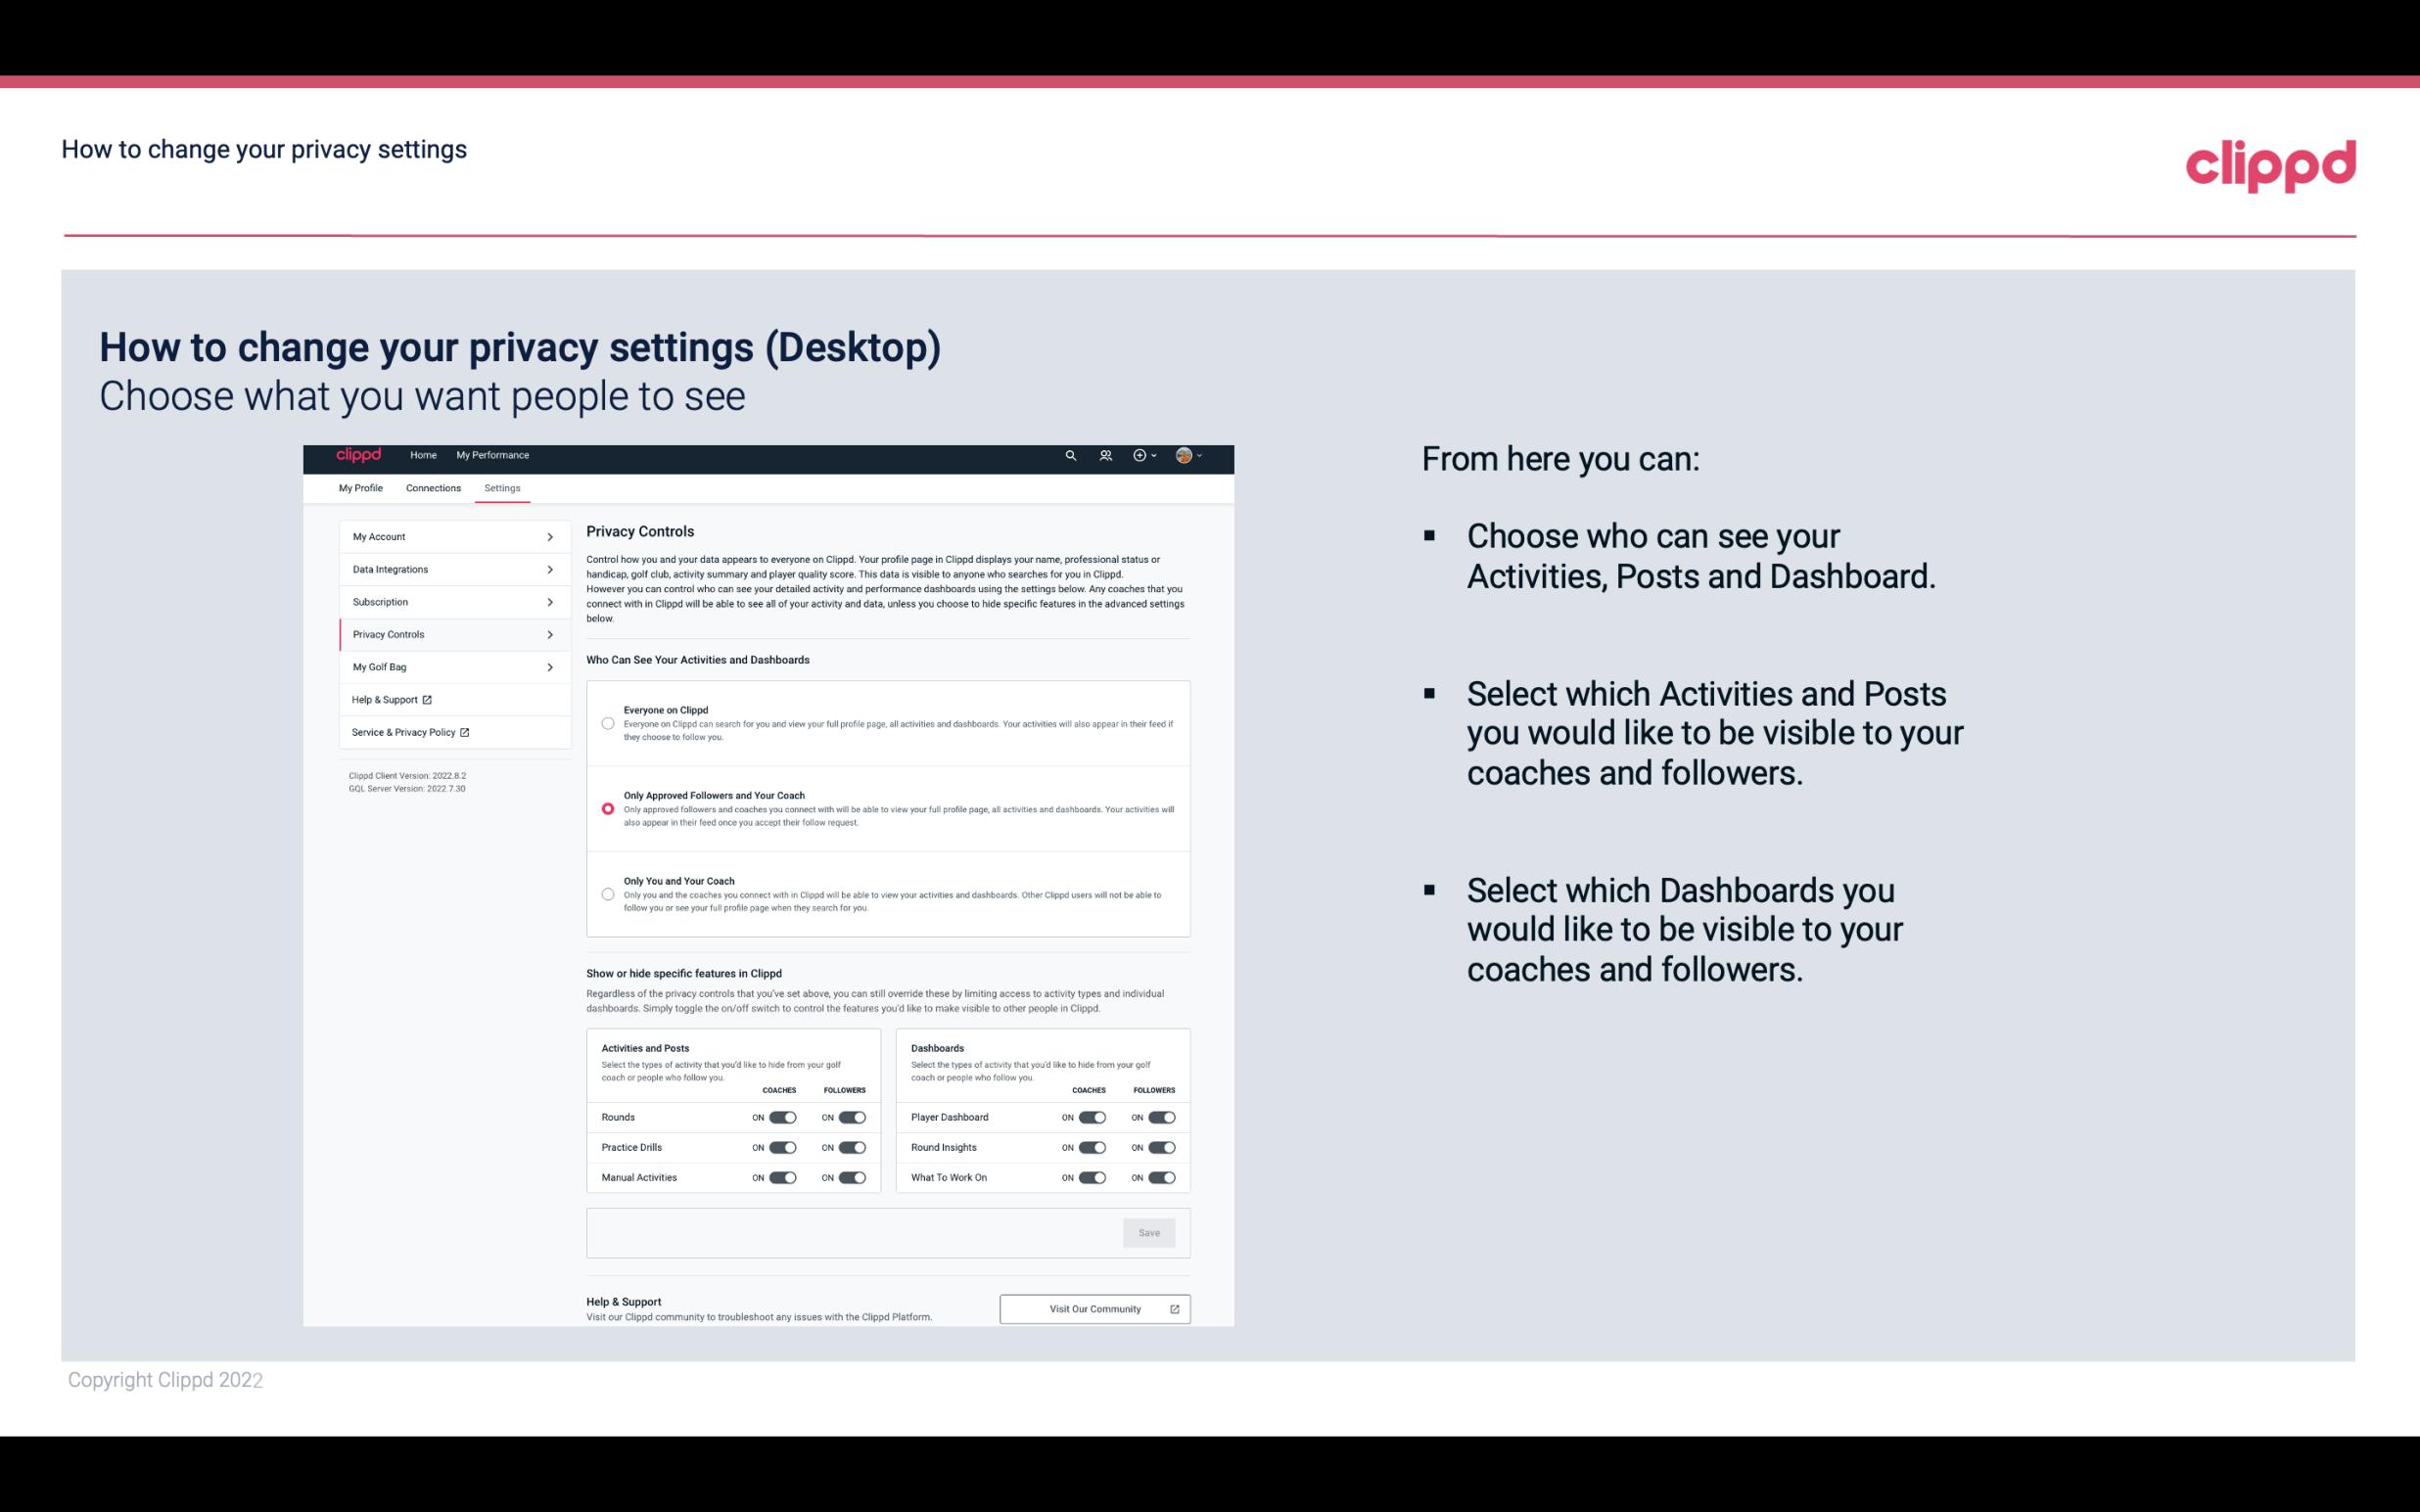Click the My Performance navigation icon
The width and height of the screenshot is (2420, 1512).
(x=493, y=455)
